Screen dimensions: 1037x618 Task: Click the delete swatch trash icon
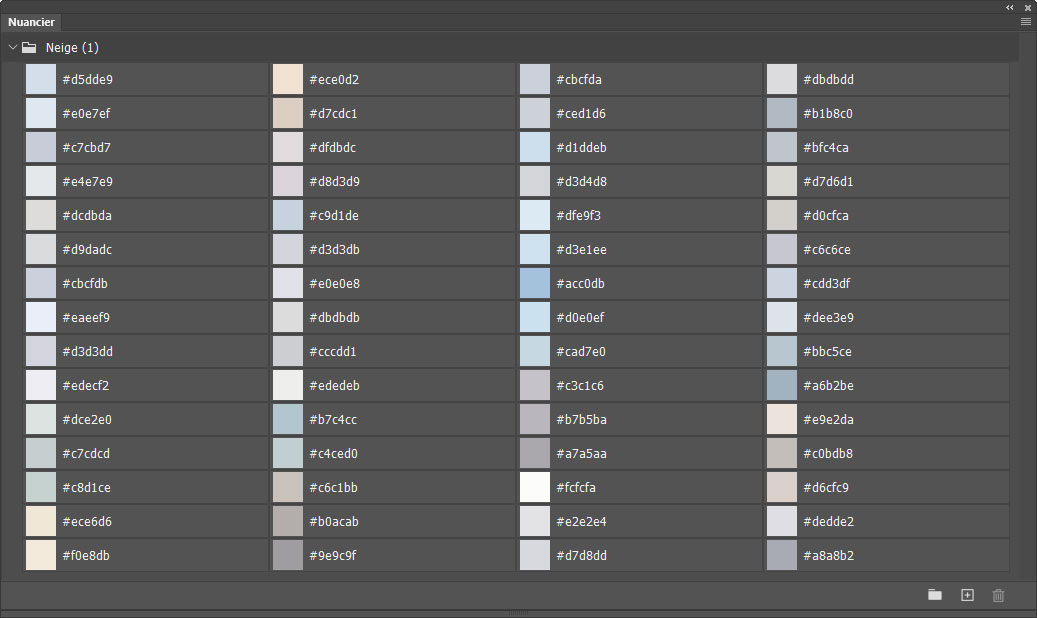tap(998, 595)
